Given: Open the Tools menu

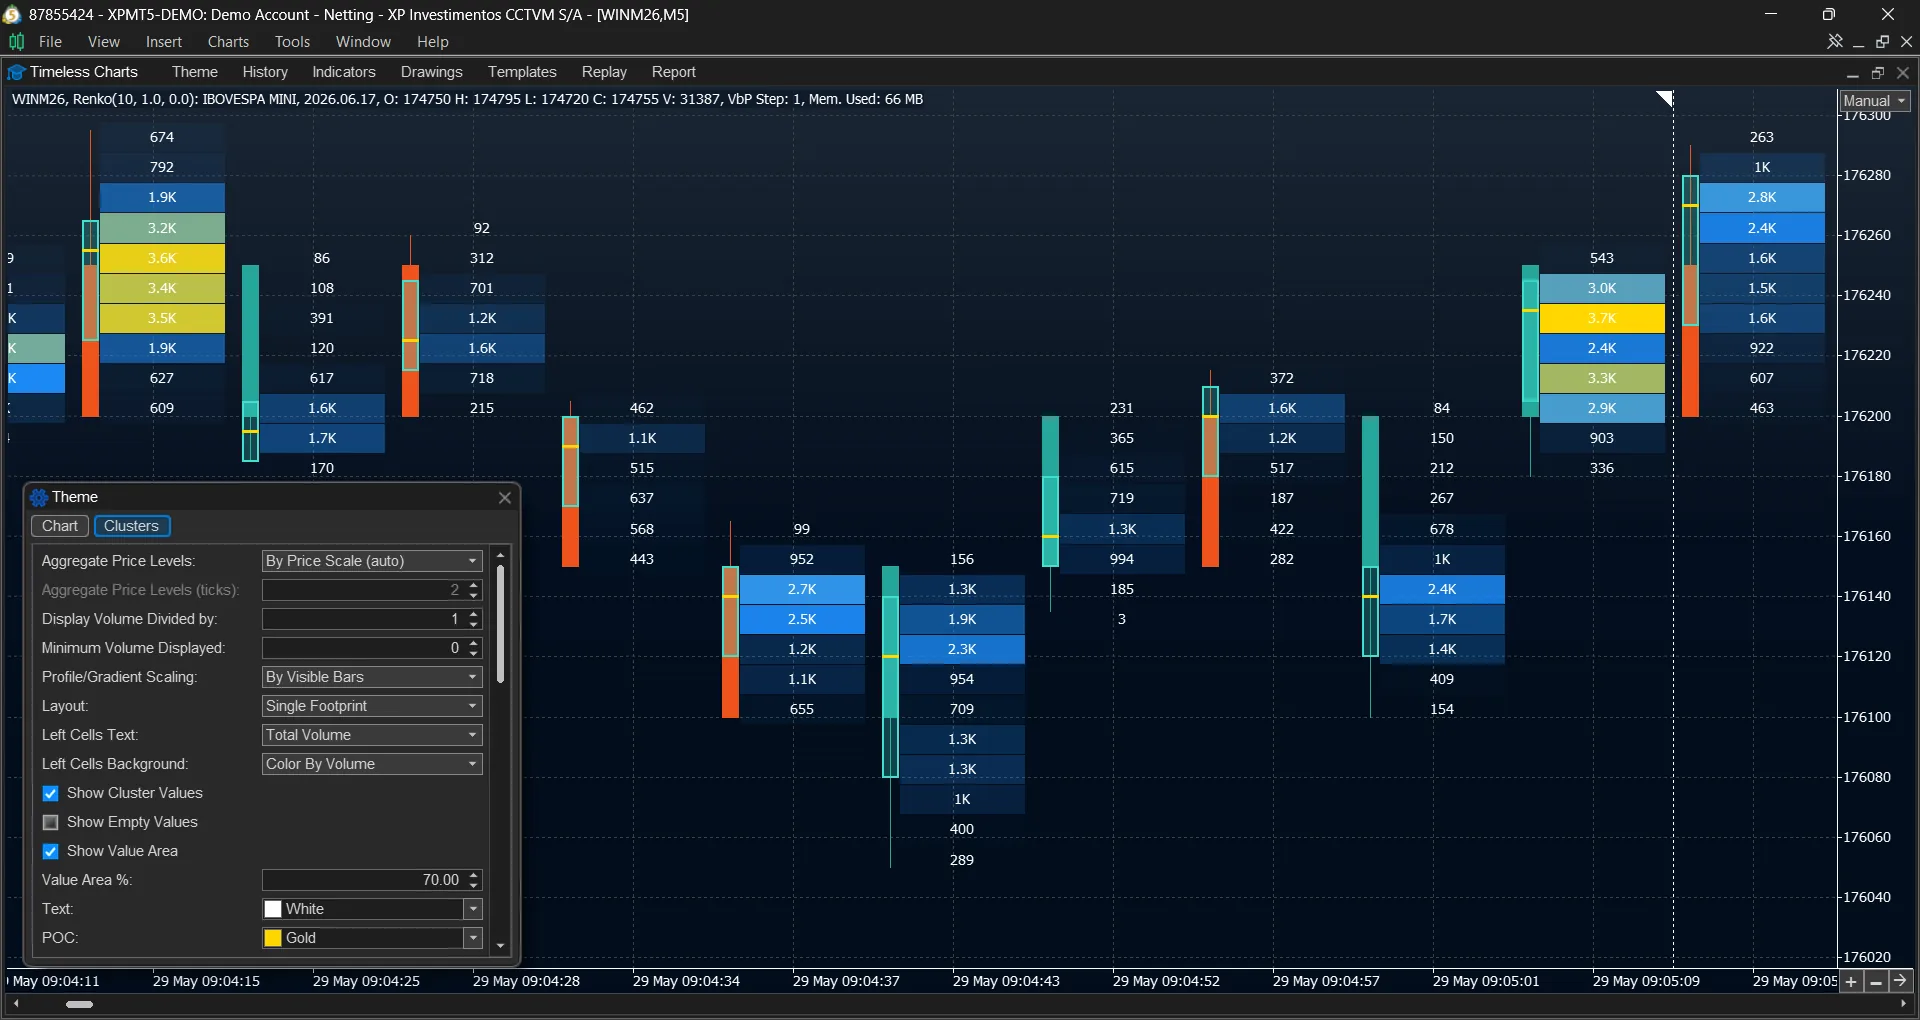Looking at the screenshot, I should pyautogui.click(x=292, y=42).
